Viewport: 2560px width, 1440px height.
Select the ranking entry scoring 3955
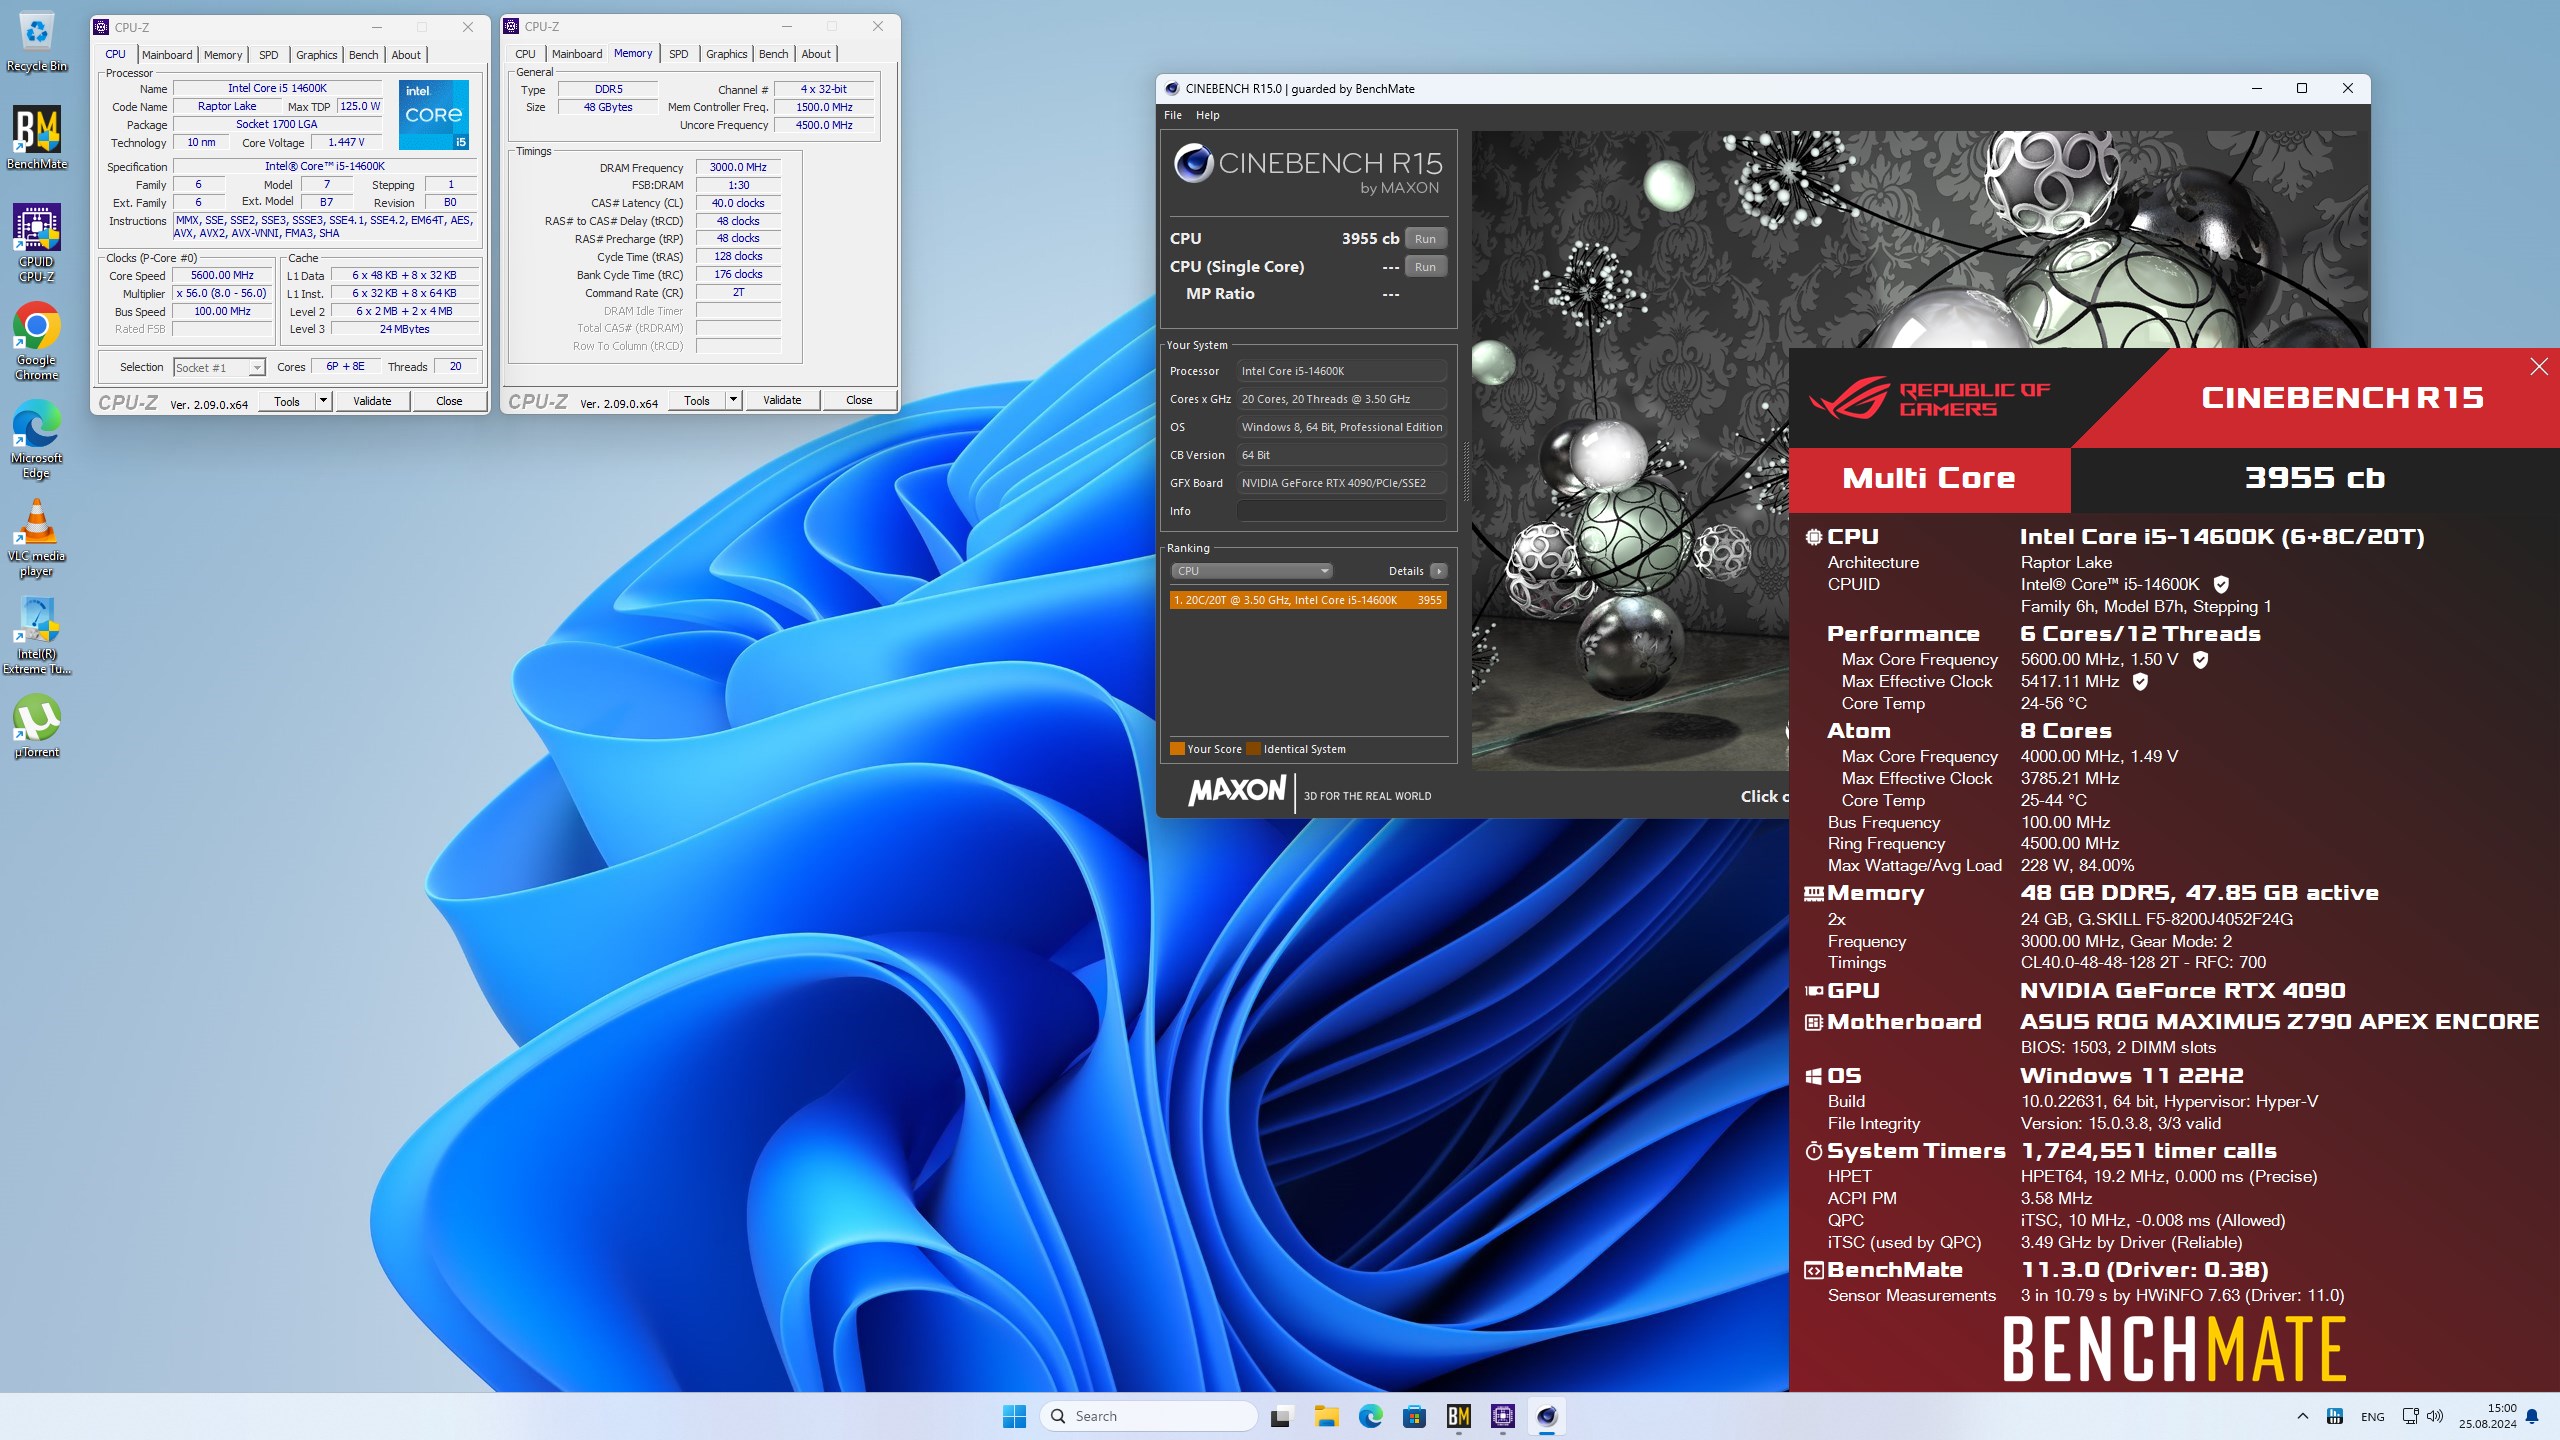coord(1308,600)
